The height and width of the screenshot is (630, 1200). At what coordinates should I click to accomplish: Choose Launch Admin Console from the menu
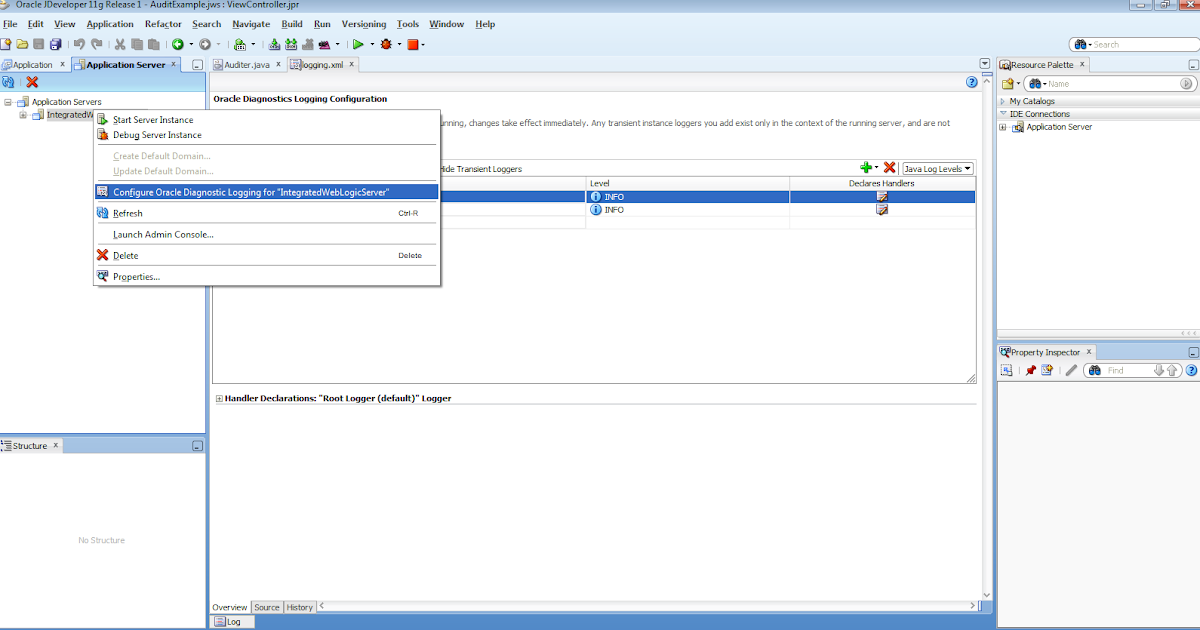click(160, 233)
